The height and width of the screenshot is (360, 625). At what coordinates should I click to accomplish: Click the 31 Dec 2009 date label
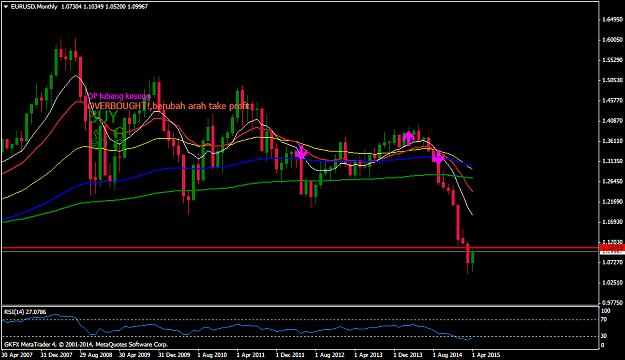pos(174,355)
